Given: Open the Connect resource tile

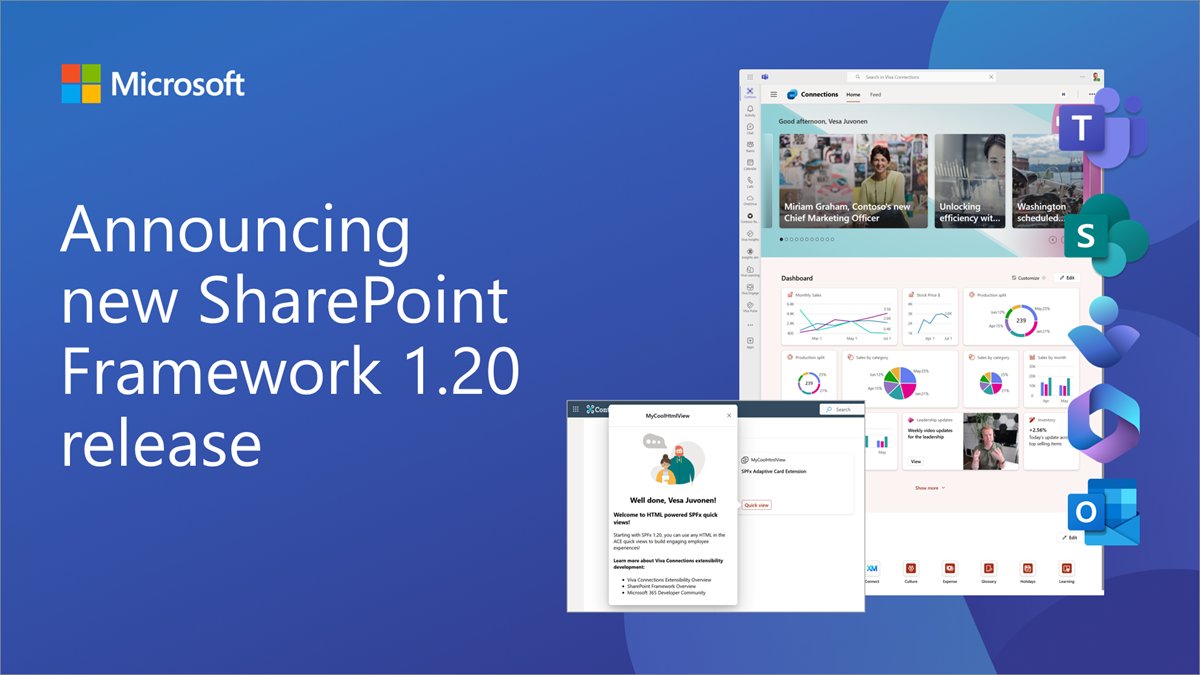Looking at the screenshot, I should (x=872, y=570).
